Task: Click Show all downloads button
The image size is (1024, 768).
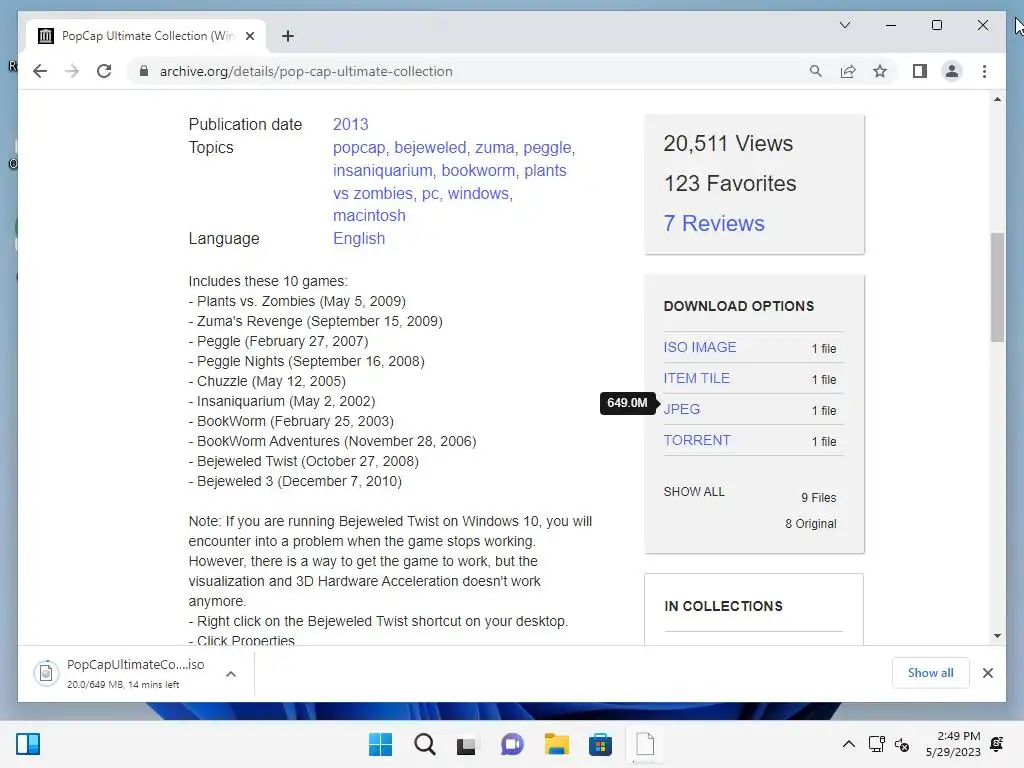Action: 930,673
